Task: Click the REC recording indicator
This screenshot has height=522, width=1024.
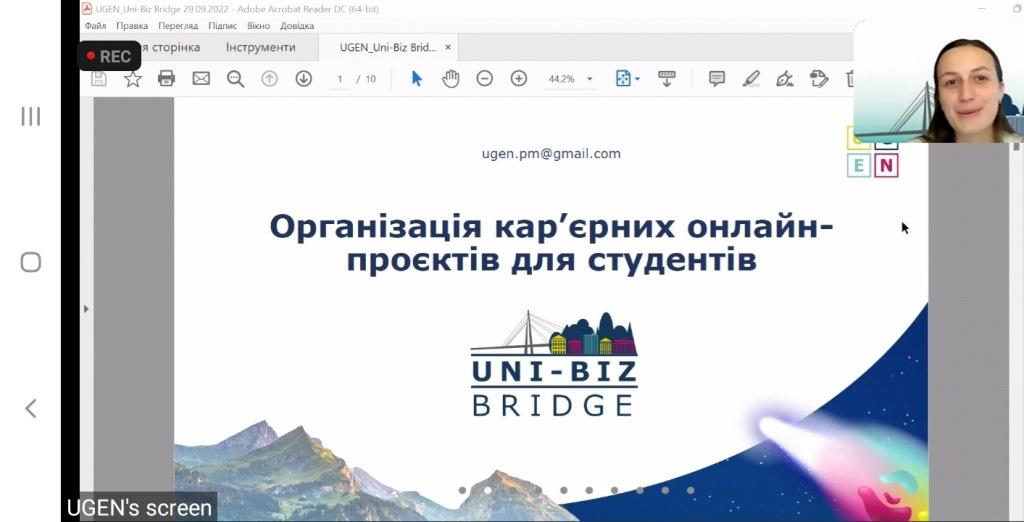Action: click(109, 56)
